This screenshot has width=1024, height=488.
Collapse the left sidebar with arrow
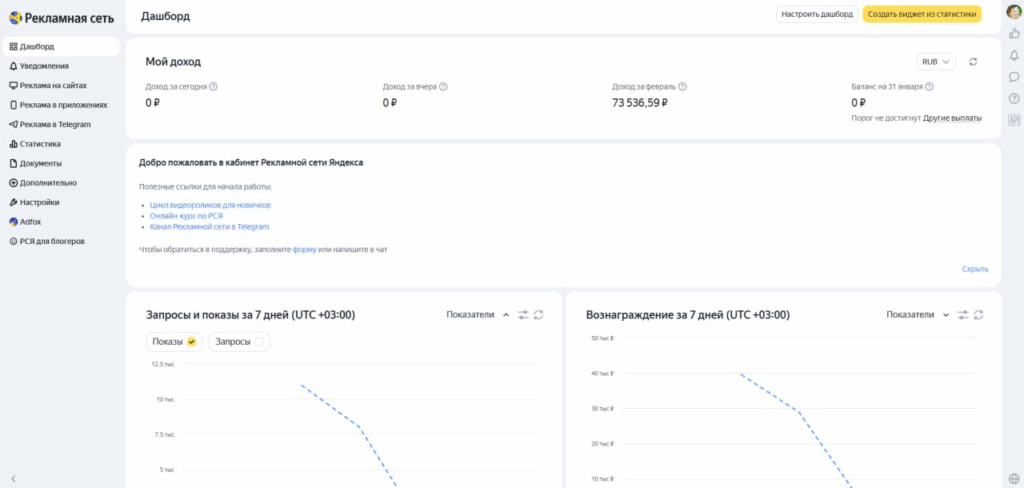(x=13, y=479)
